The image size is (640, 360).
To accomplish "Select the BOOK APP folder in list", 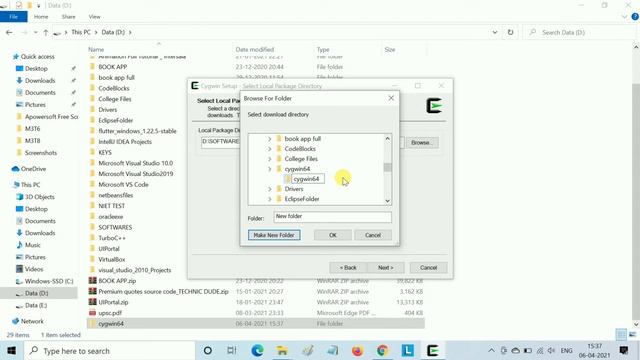I will tap(112, 67).
